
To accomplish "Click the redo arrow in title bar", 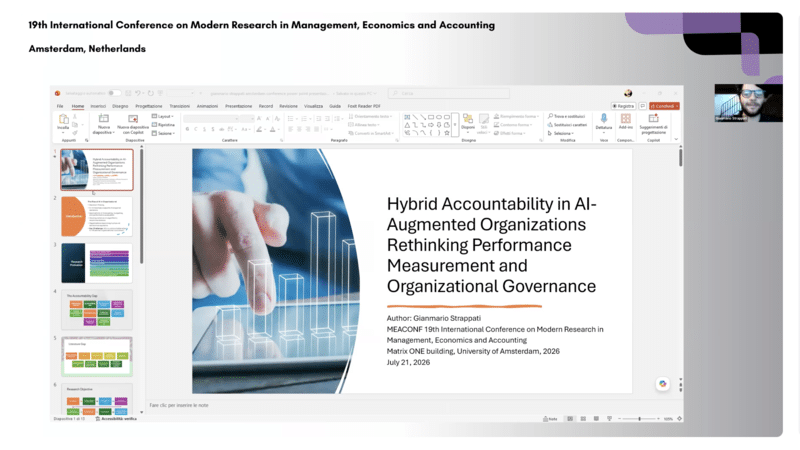I will (x=151, y=93).
